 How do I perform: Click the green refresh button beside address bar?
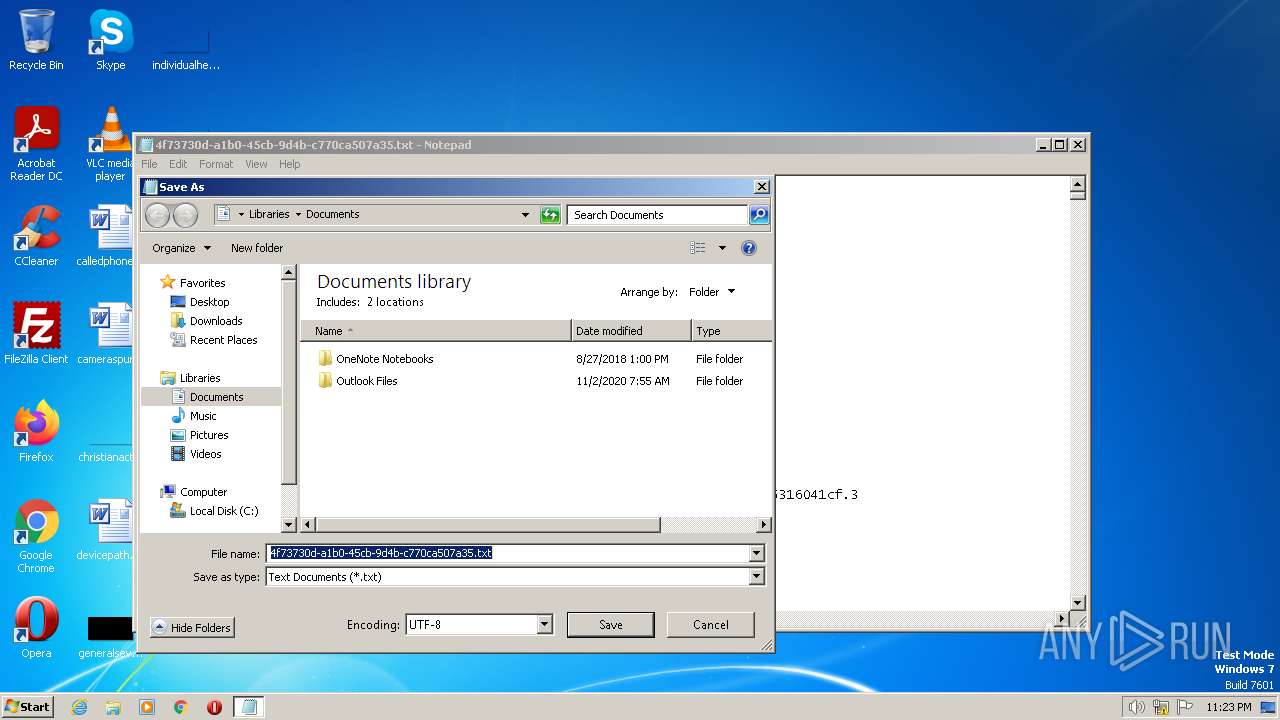click(x=550, y=215)
